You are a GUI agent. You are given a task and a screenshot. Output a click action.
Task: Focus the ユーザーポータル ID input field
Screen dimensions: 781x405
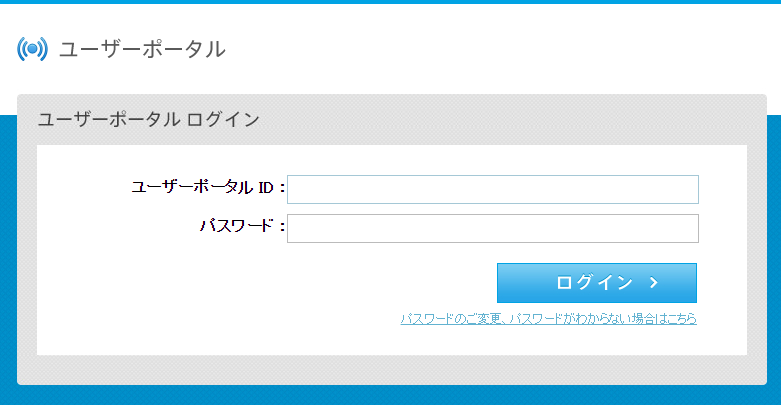point(492,189)
